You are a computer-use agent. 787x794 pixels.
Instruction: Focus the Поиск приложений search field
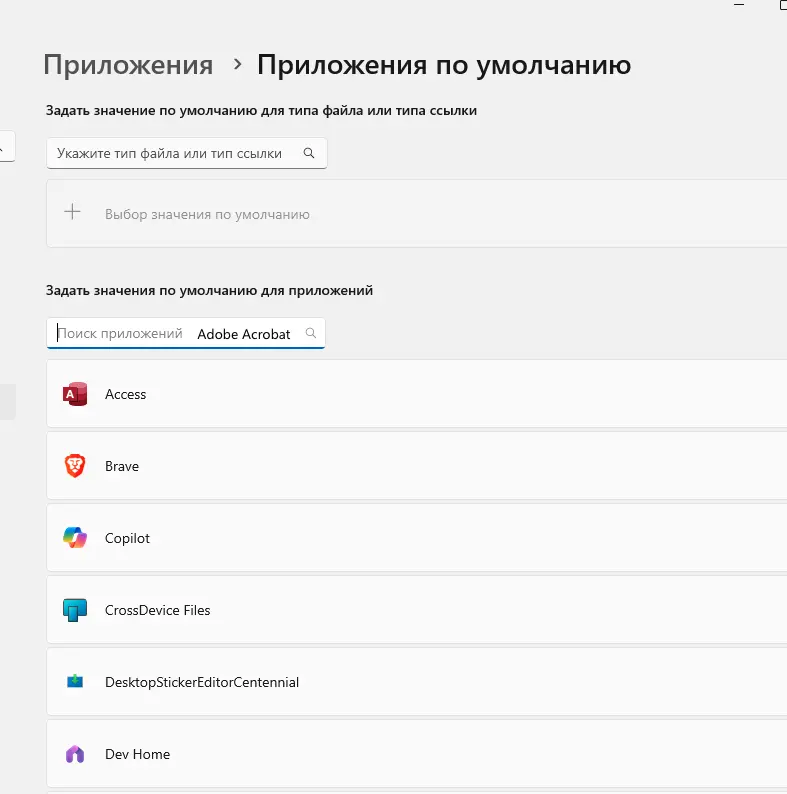186,333
